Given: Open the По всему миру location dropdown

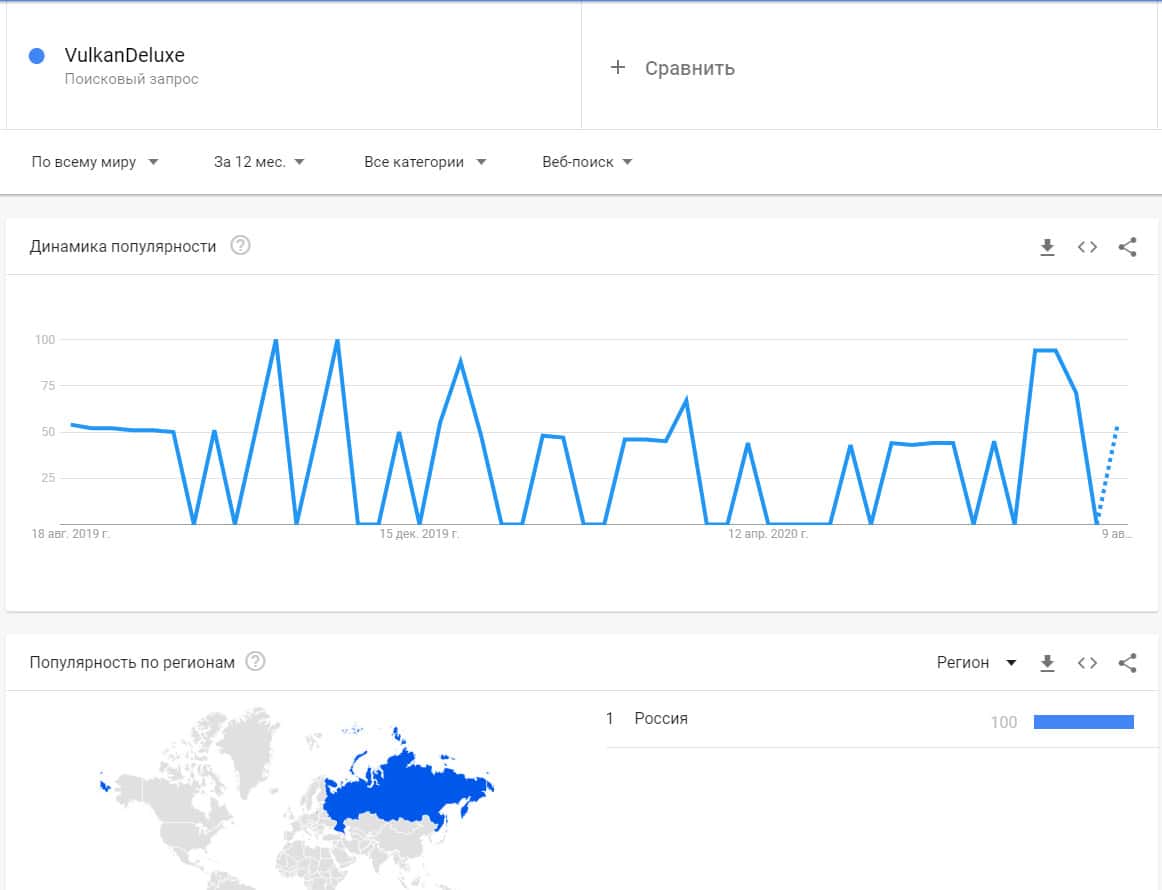Looking at the screenshot, I should pos(95,162).
